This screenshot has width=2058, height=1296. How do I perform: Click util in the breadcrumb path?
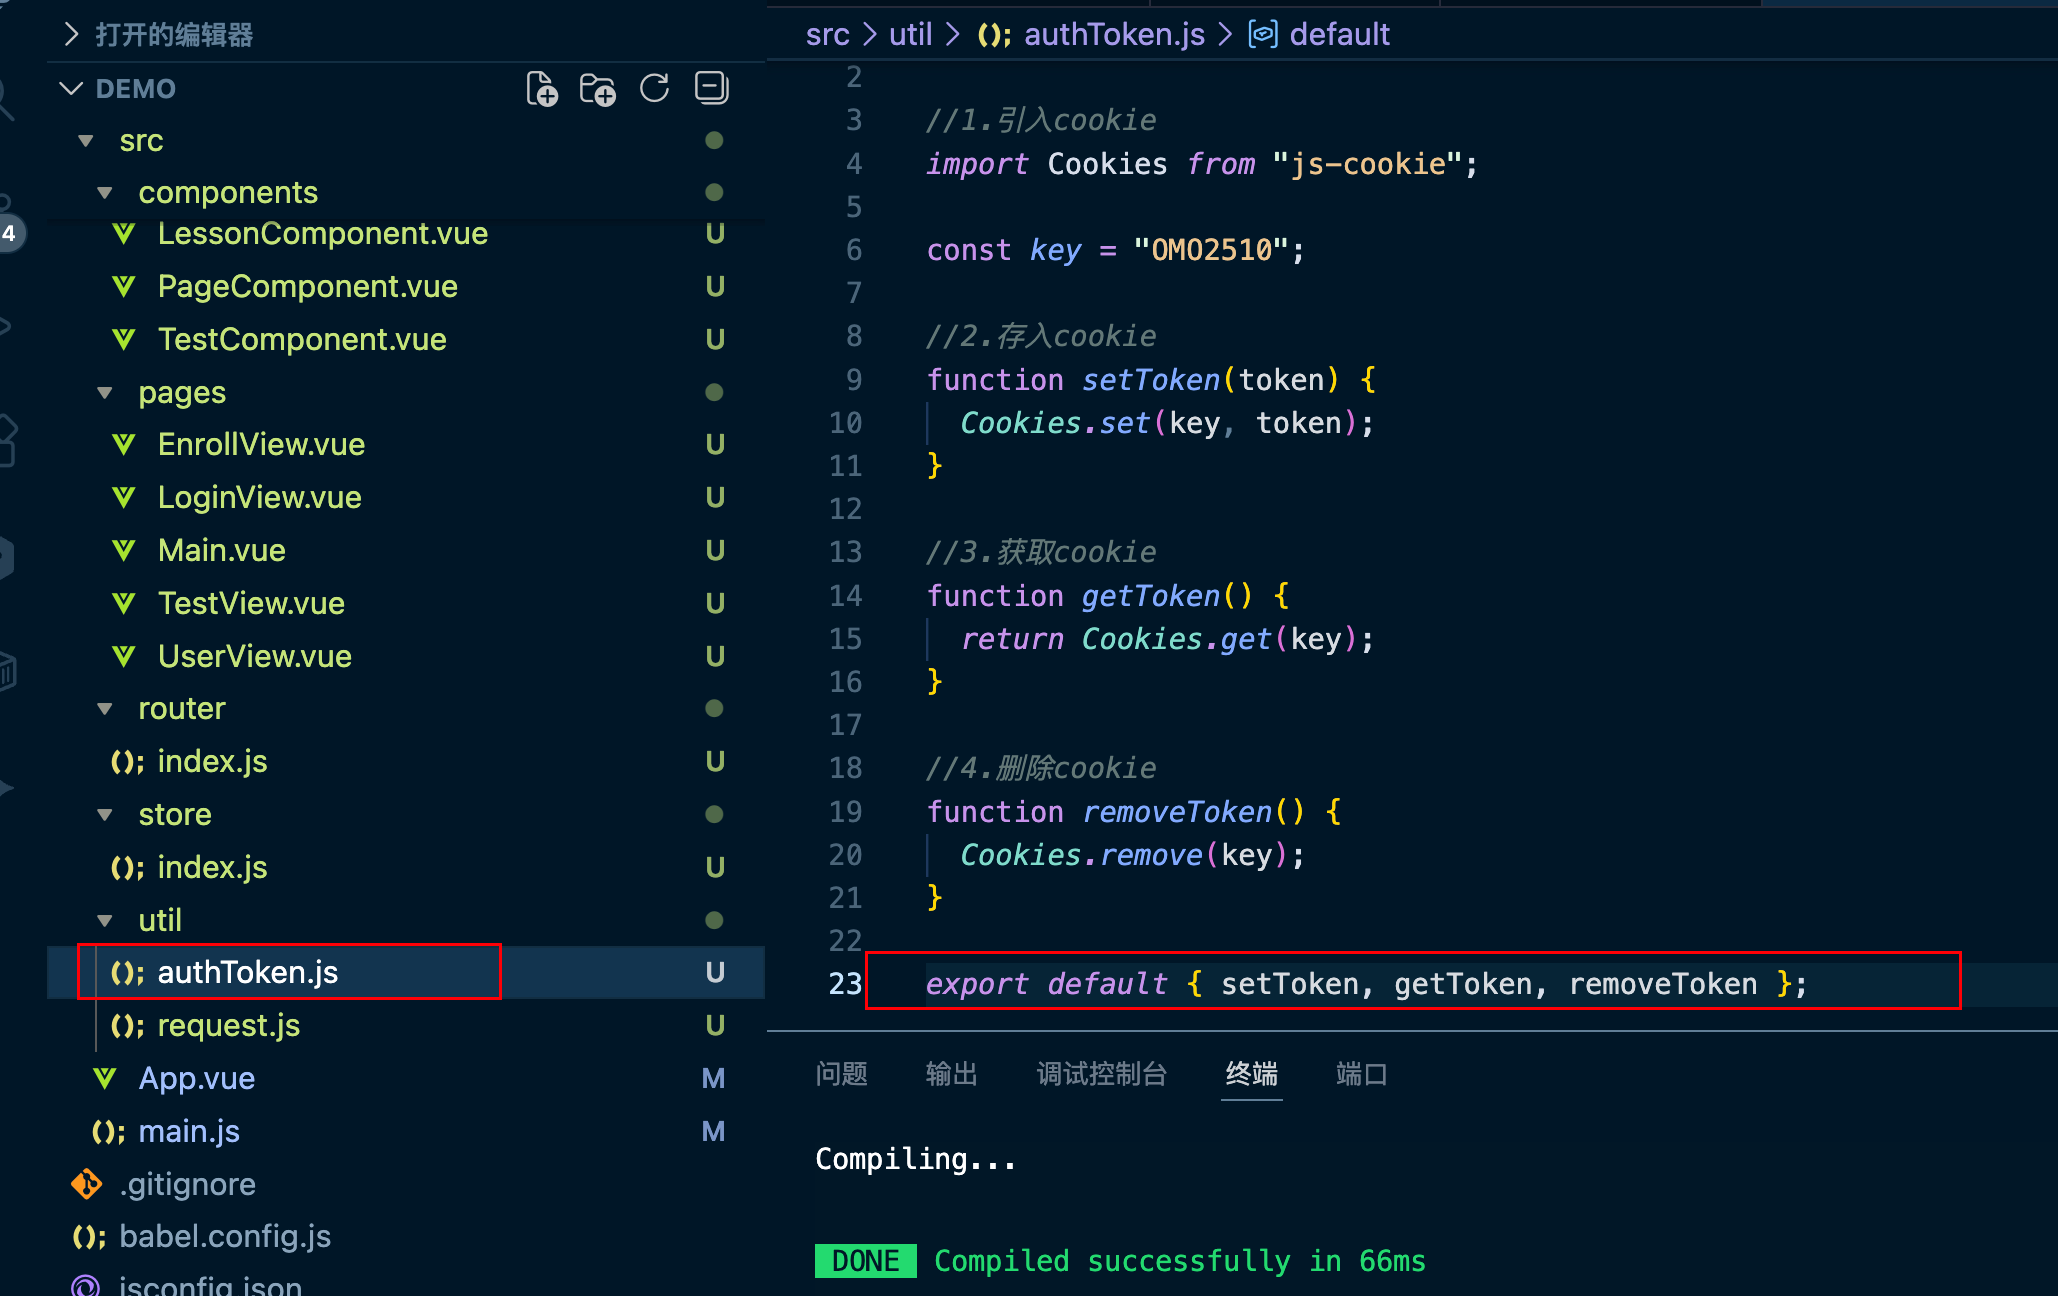click(x=910, y=35)
